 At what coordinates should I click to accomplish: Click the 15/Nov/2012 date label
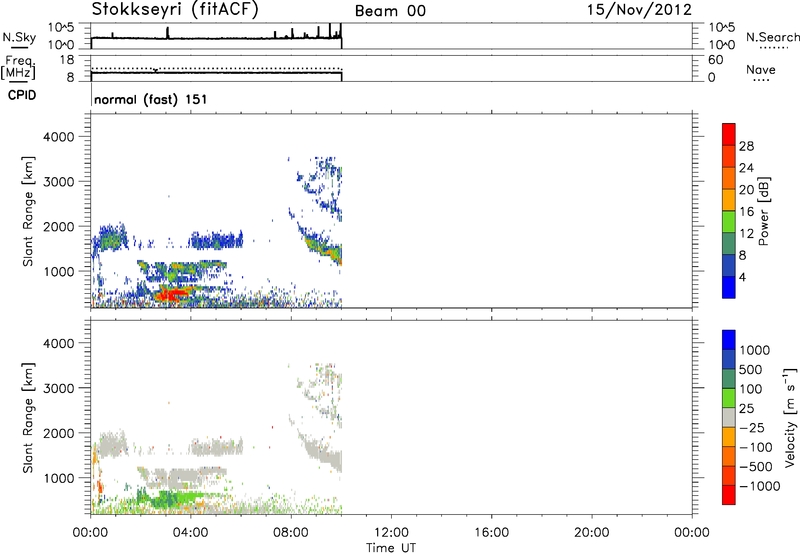click(x=639, y=10)
